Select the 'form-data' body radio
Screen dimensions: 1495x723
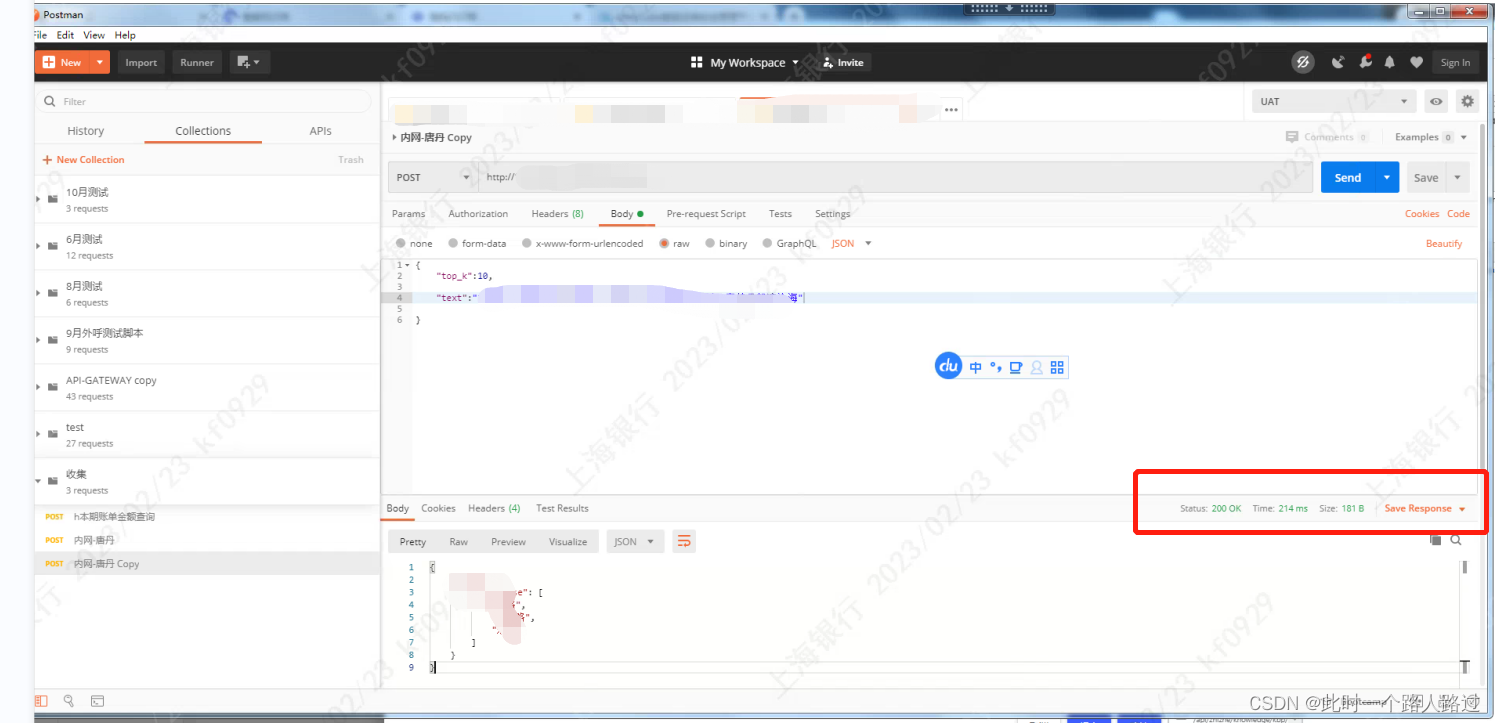click(x=453, y=243)
